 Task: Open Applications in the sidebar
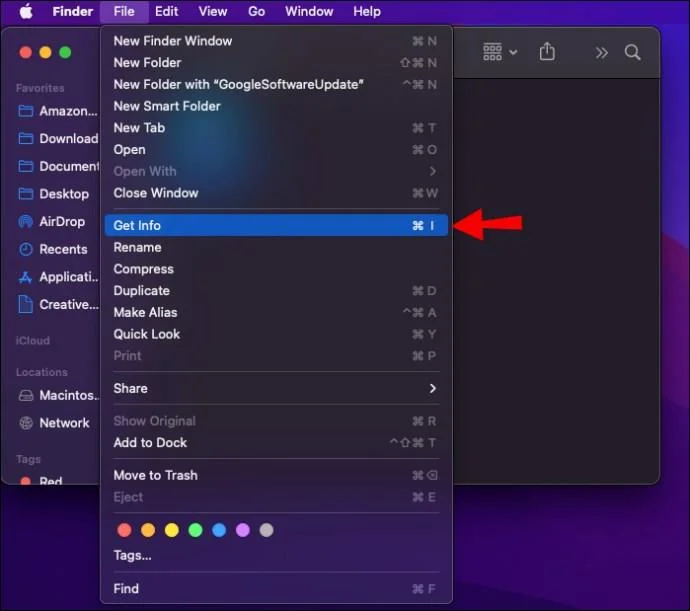pyautogui.click(x=57, y=277)
